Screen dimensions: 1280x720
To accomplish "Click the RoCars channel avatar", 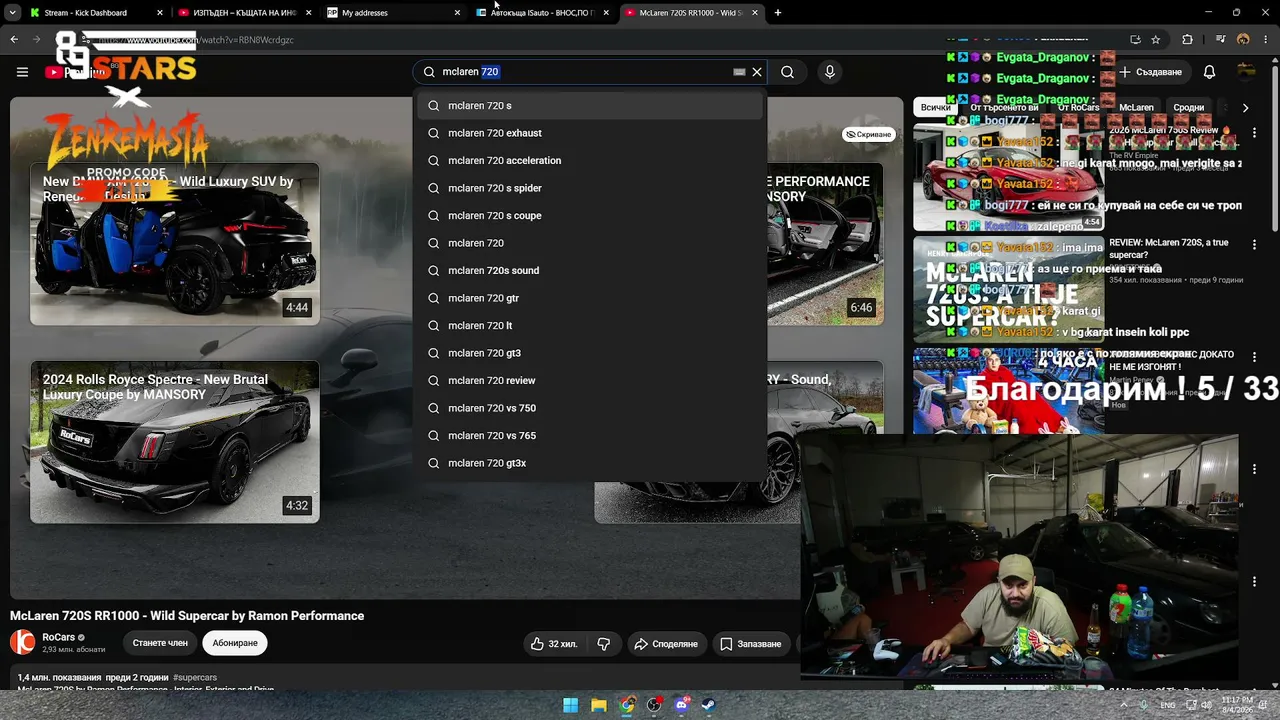I will pos(22,642).
